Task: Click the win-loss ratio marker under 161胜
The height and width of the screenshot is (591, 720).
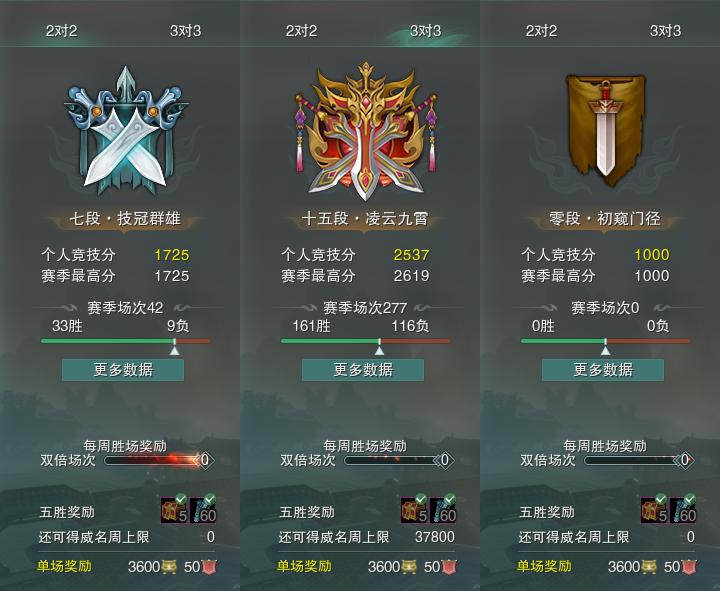Action: 379,347
